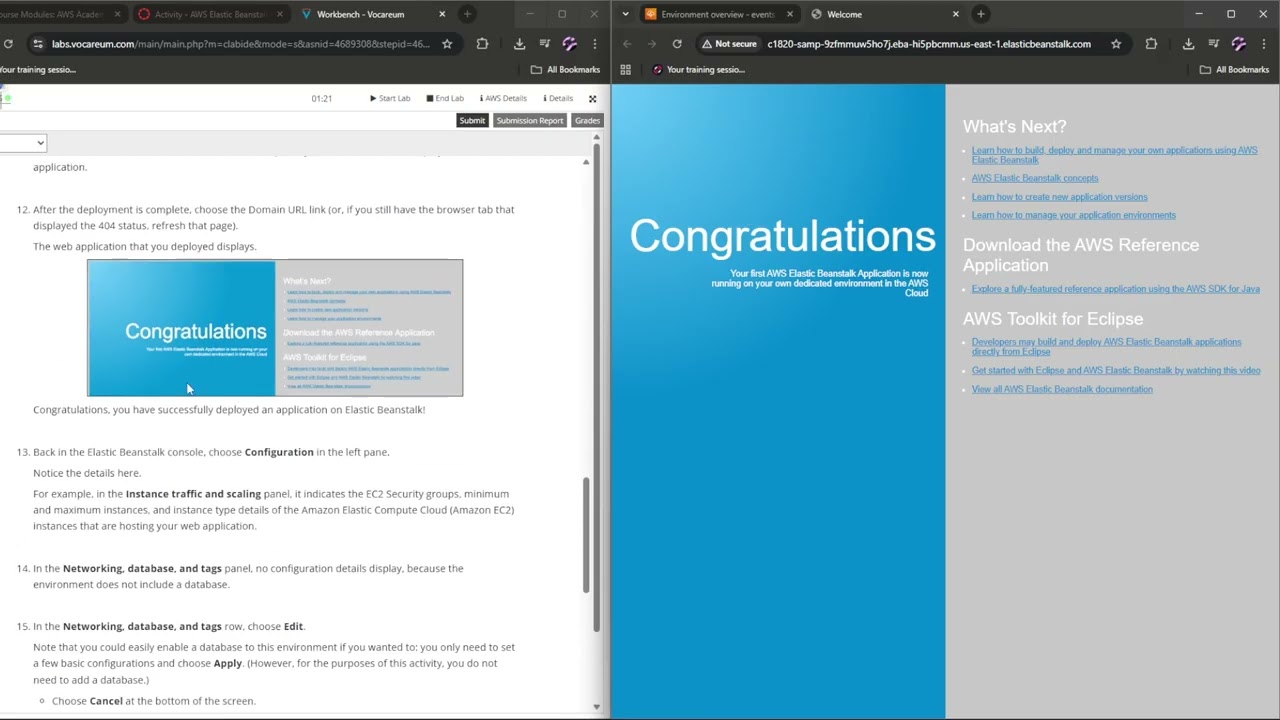Open extensions in the left browser window
Image resolution: width=1280 pixels, height=720 pixels.
(x=482, y=44)
